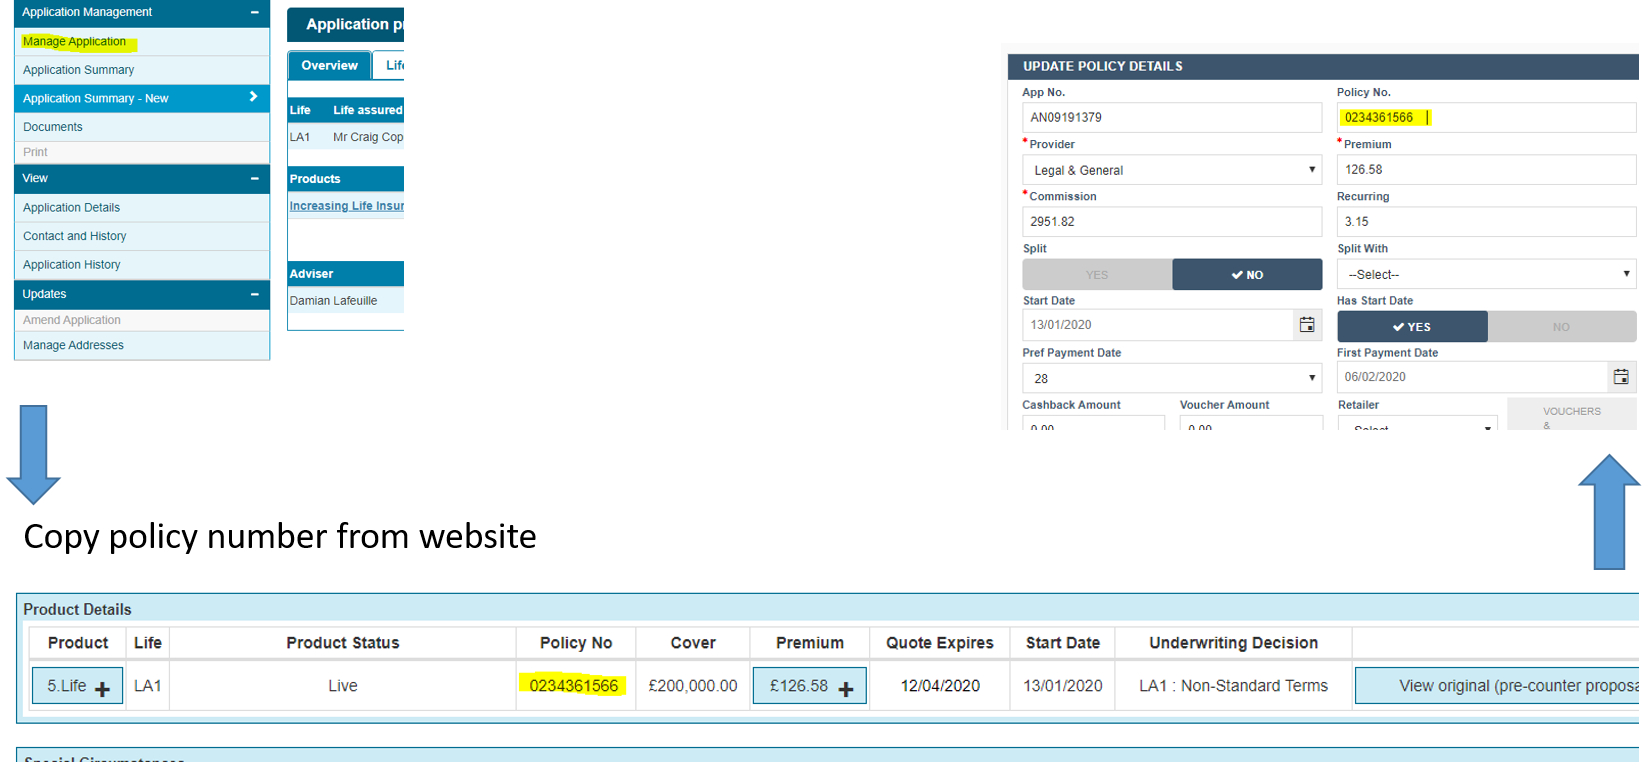Collapse Application Management section minus icon
This screenshot has height=762, width=1642.
[x=254, y=13]
